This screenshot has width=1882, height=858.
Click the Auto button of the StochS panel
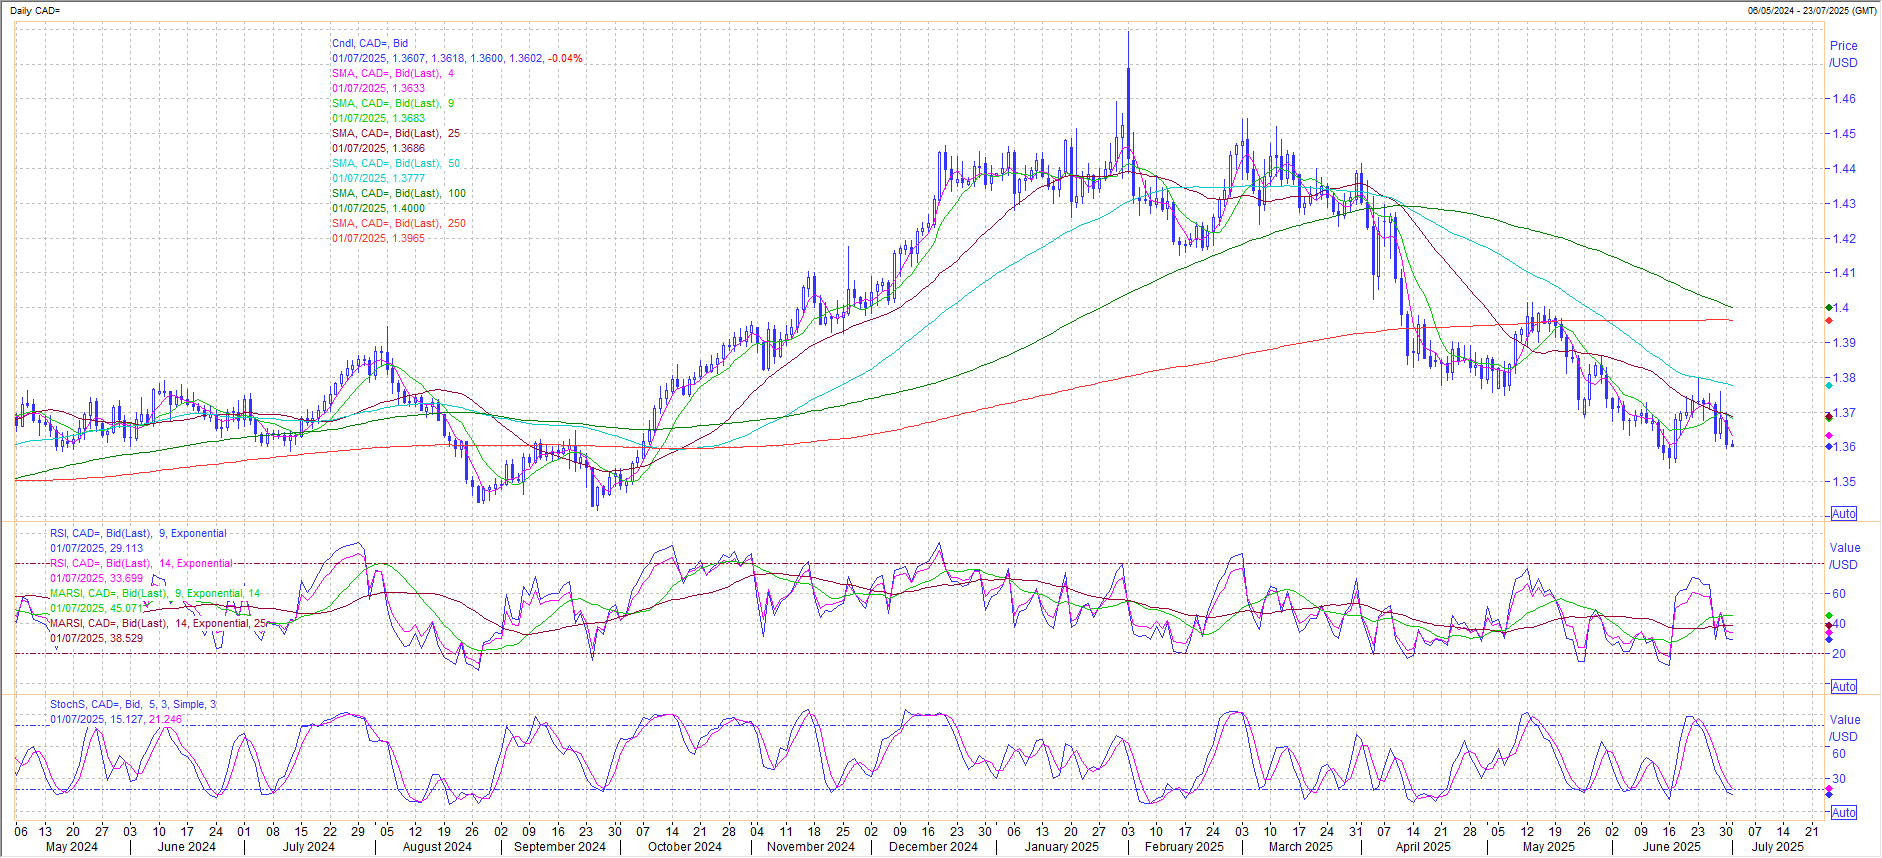pyautogui.click(x=1843, y=813)
